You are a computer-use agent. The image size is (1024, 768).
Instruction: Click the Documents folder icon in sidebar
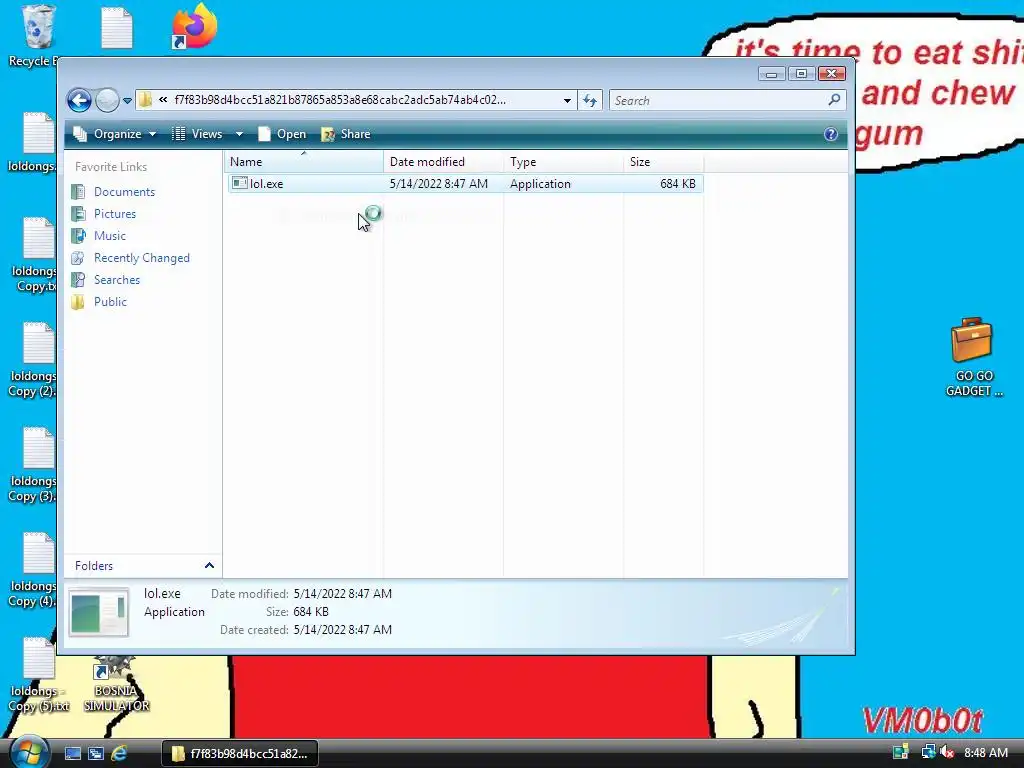(x=78, y=192)
